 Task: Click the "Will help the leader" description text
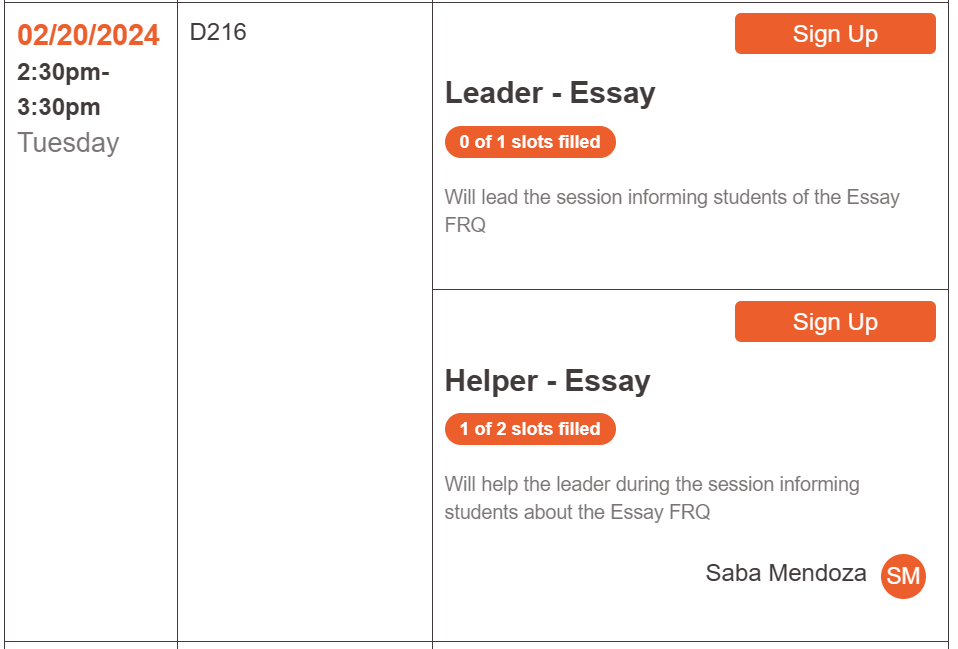click(x=550, y=484)
